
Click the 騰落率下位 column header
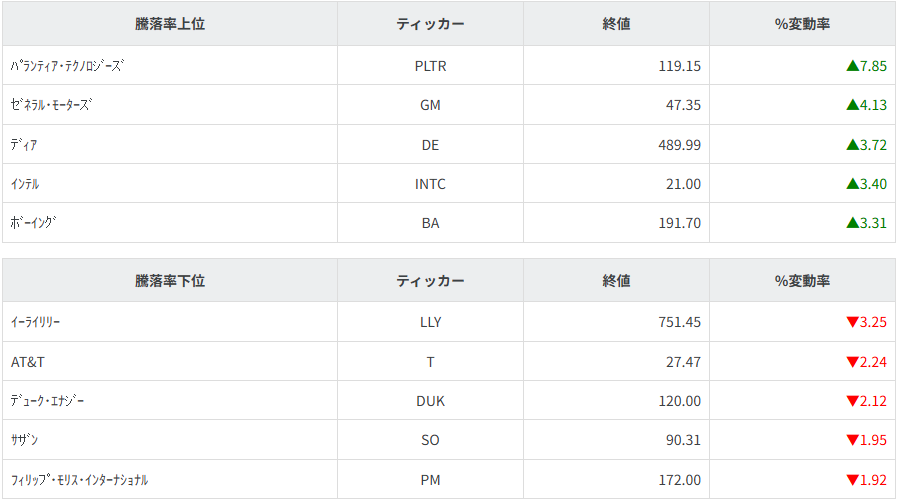tap(170, 281)
